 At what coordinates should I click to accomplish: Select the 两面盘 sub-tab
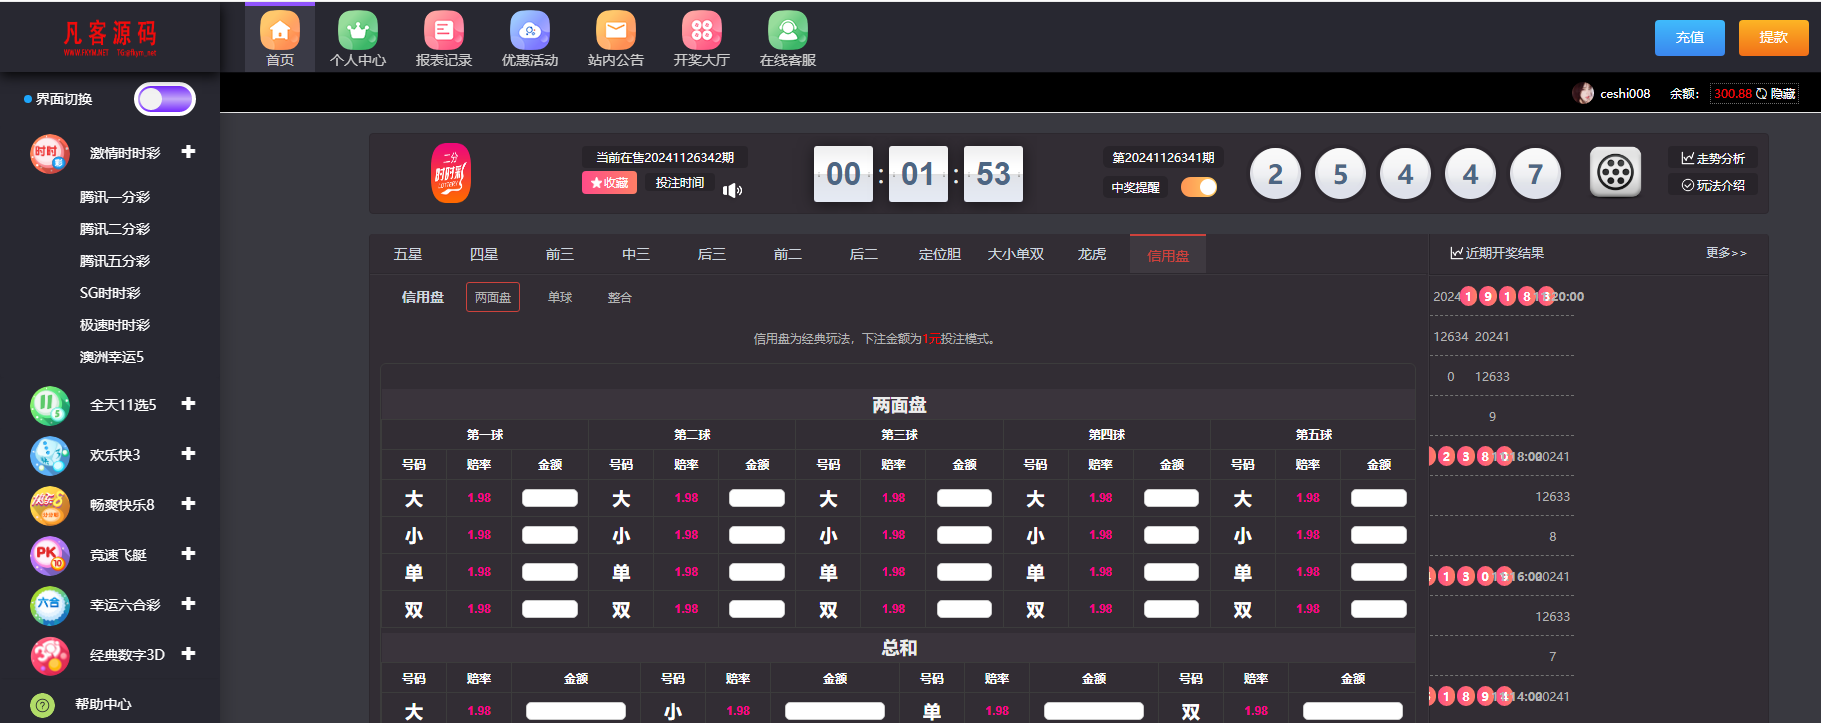(493, 297)
